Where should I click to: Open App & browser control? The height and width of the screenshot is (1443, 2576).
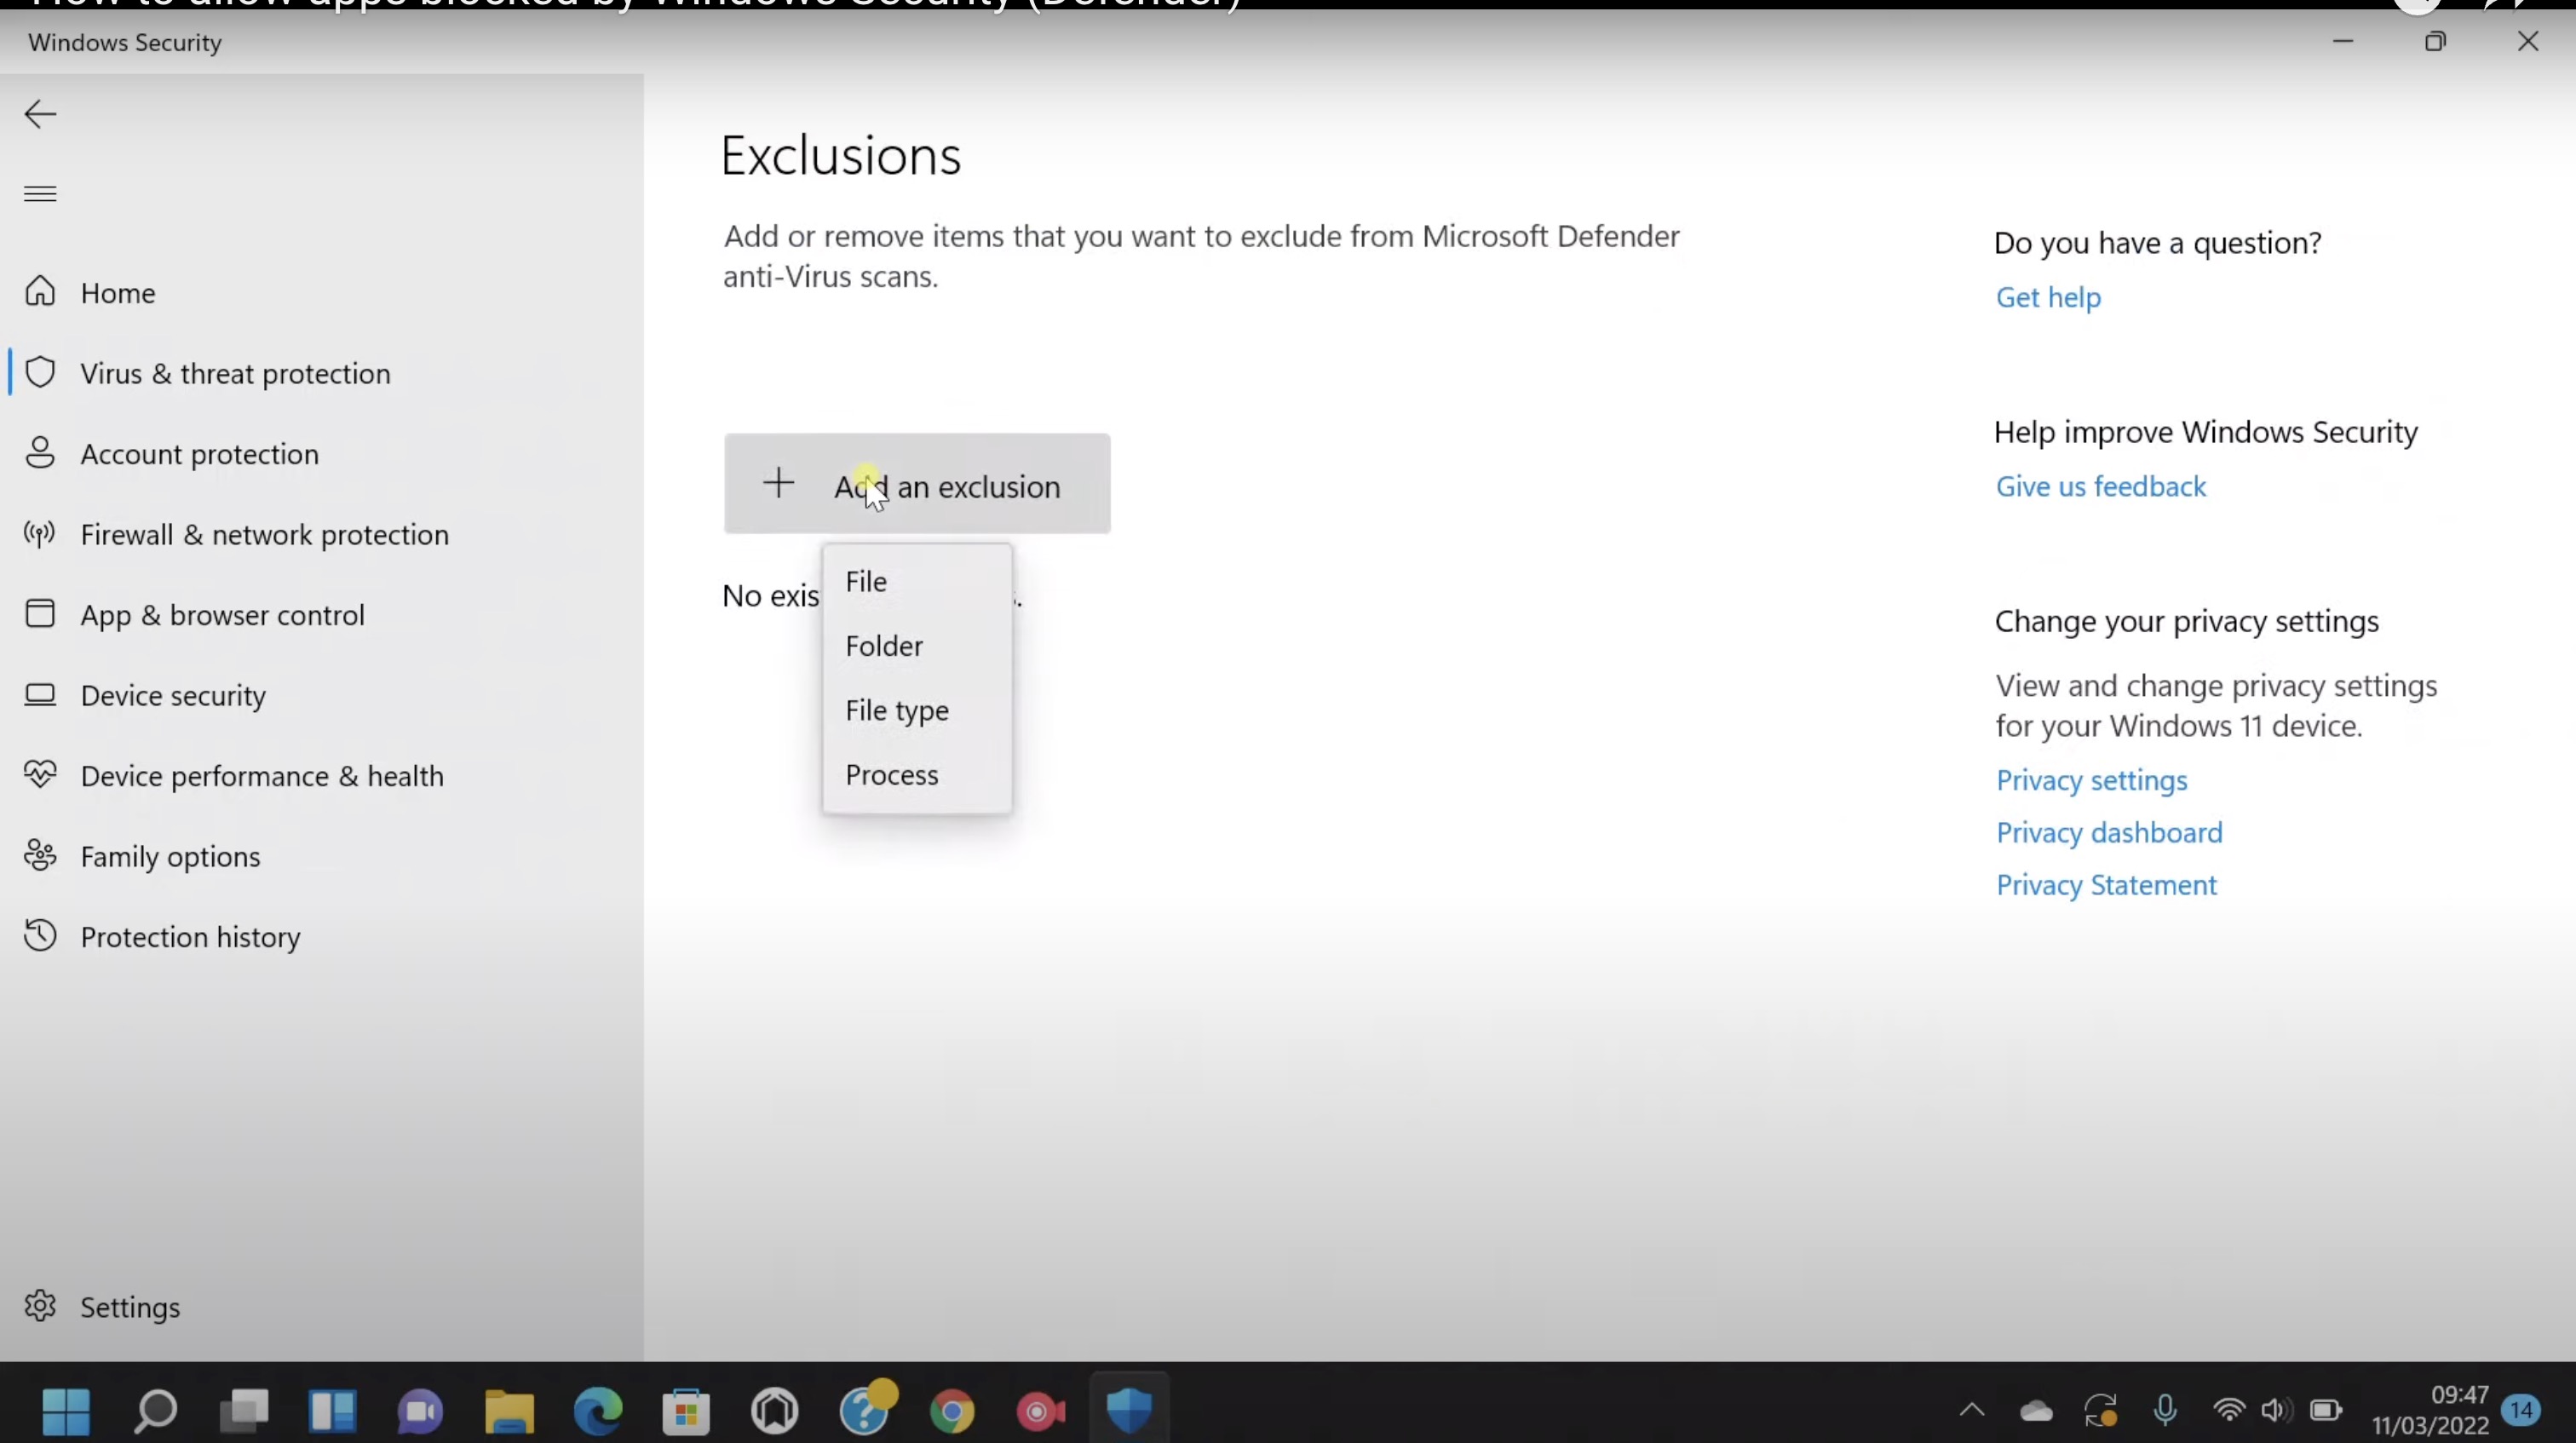pyautogui.click(x=222, y=615)
